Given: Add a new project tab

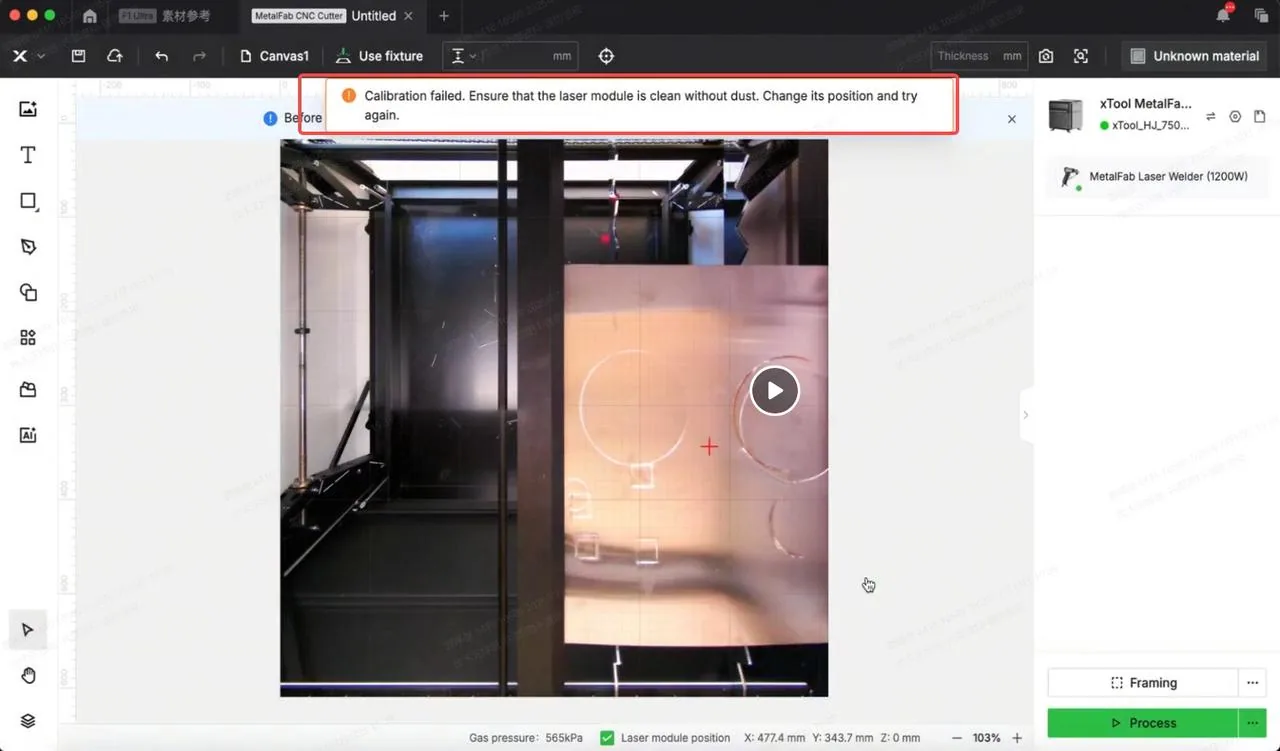Looking at the screenshot, I should 444,16.
